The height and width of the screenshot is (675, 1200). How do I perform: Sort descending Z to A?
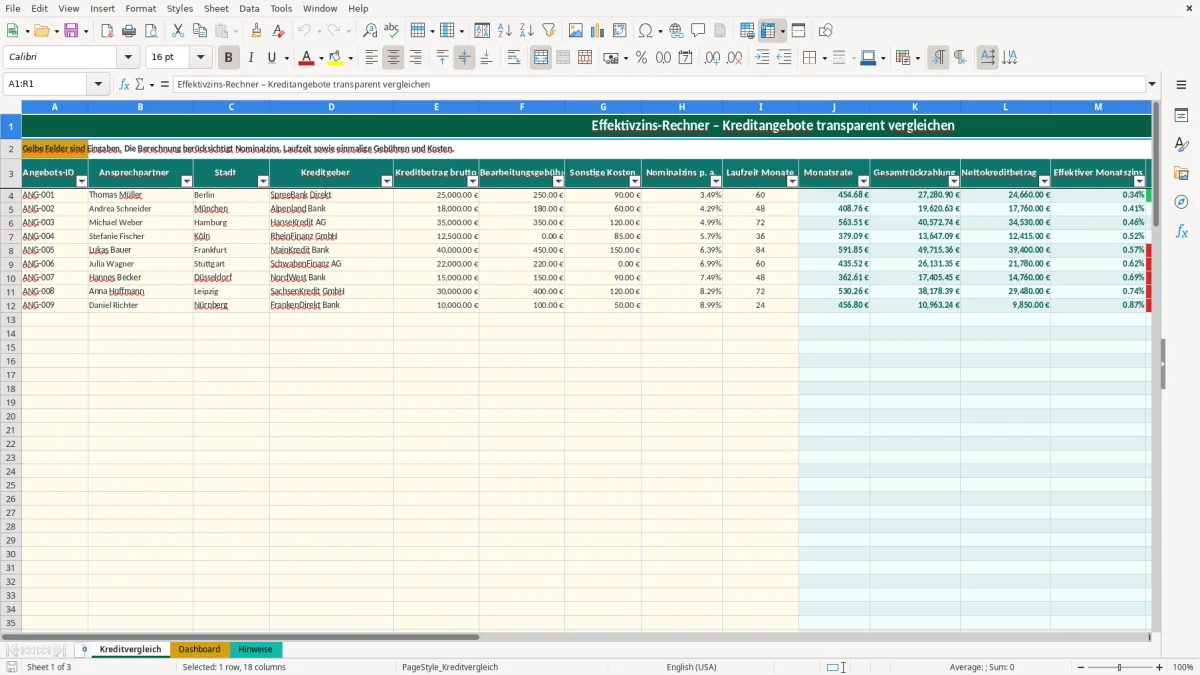(527, 31)
